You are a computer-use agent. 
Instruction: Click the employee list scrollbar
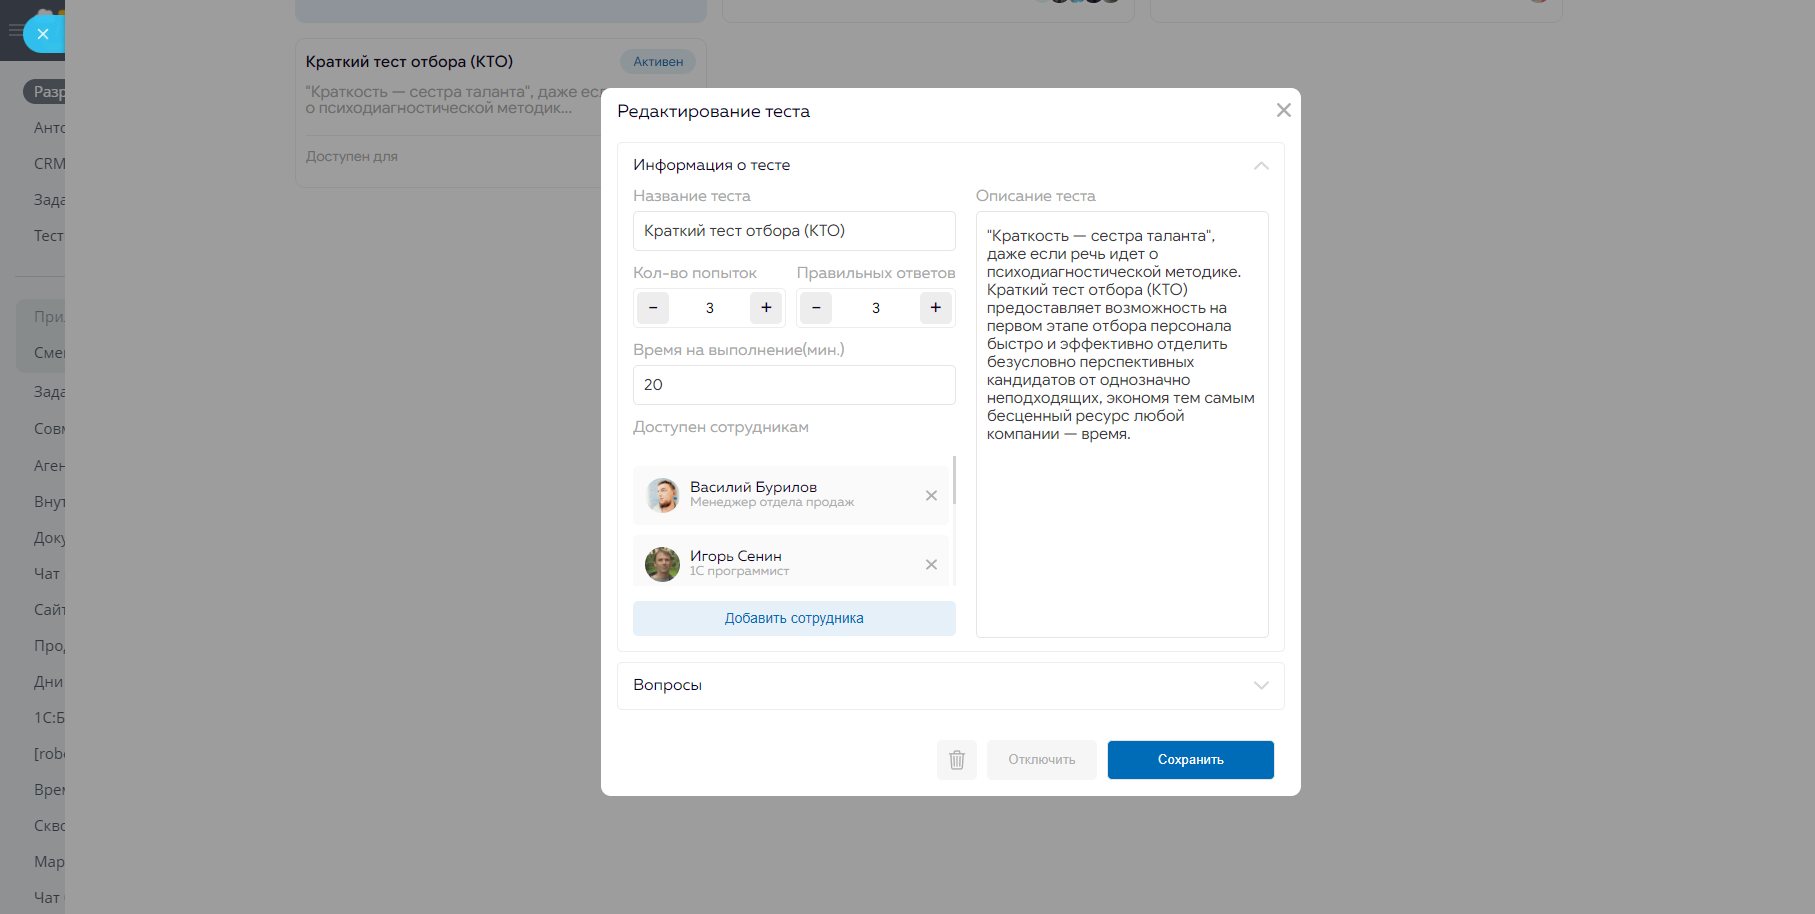[x=954, y=481]
